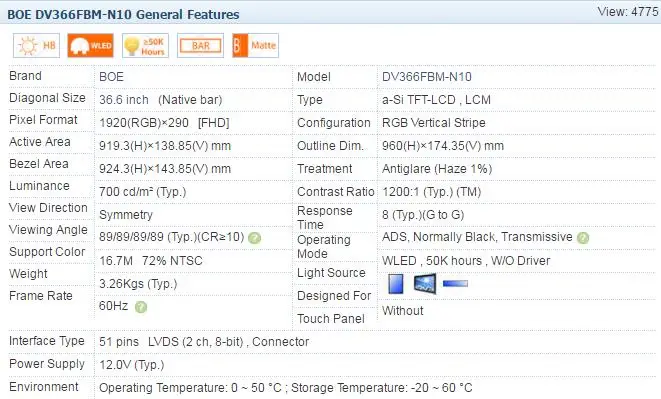The width and height of the screenshot is (661, 399).
Task: Open help icon beside Operating Mode value
Action: pos(583,238)
